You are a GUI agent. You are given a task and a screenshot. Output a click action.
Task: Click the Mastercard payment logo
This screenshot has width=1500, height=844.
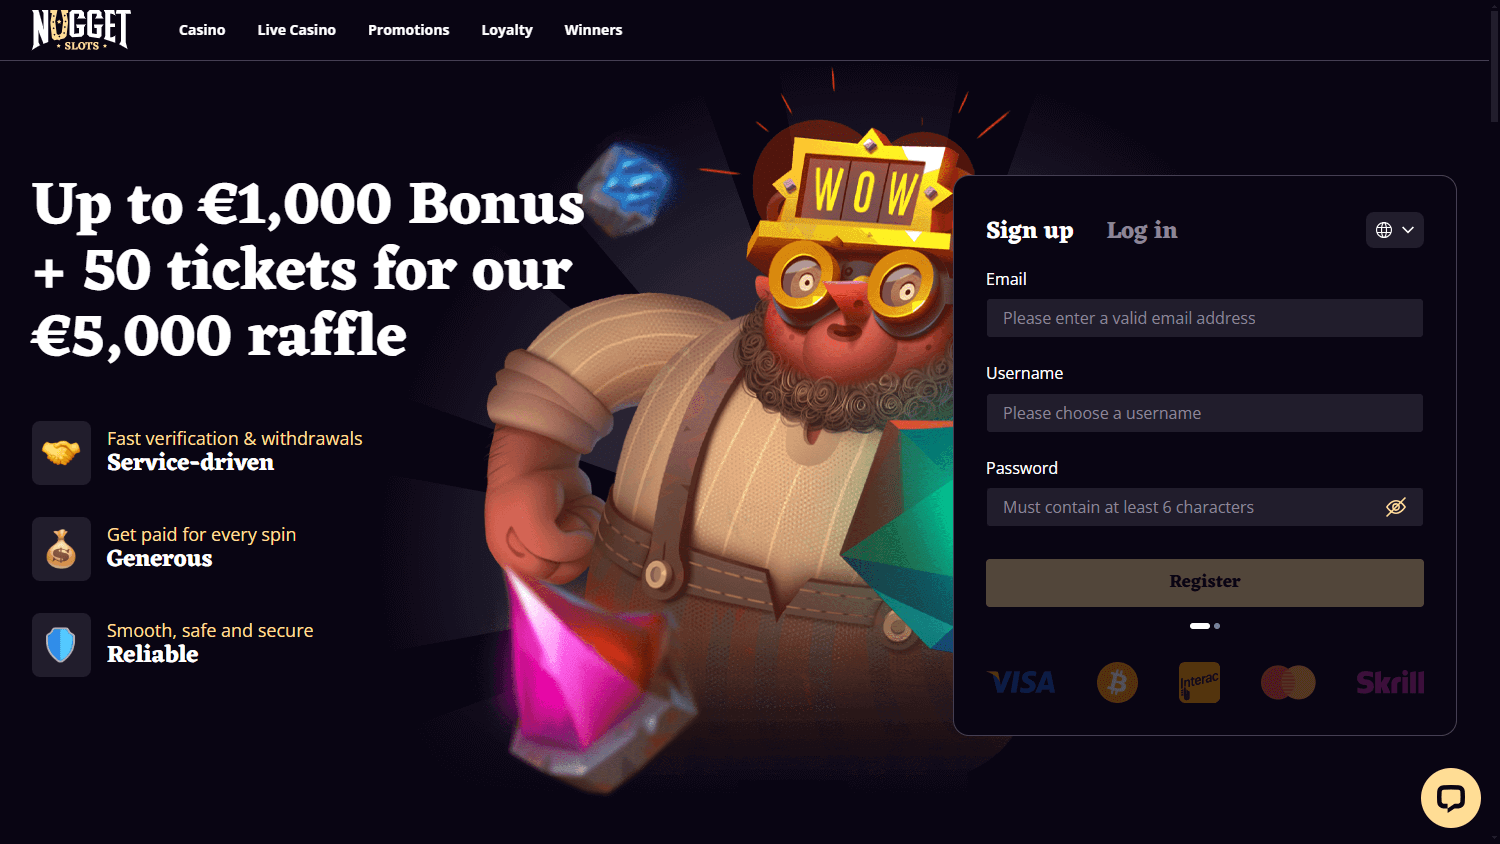pos(1288,683)
